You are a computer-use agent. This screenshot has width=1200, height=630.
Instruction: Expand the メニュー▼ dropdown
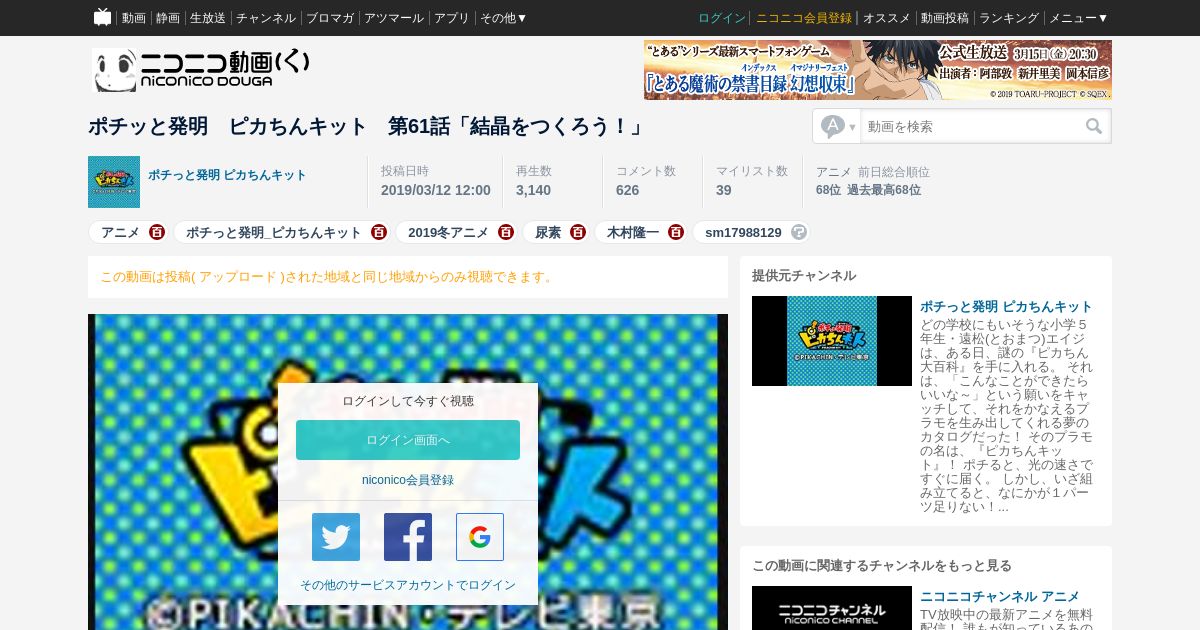click(1078, 18)
